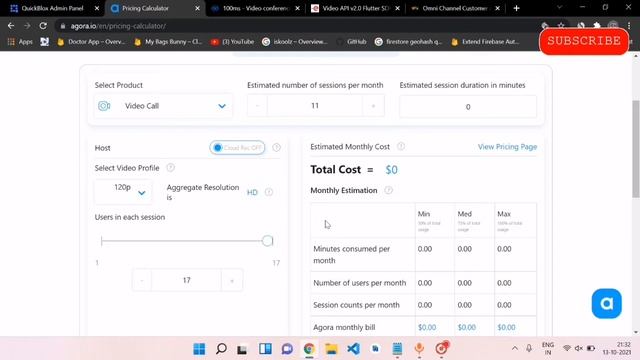Viewport: 640px width, 360px height.
Task: Open File Explorer from taskbar
Action: click(x=331, y=349)
